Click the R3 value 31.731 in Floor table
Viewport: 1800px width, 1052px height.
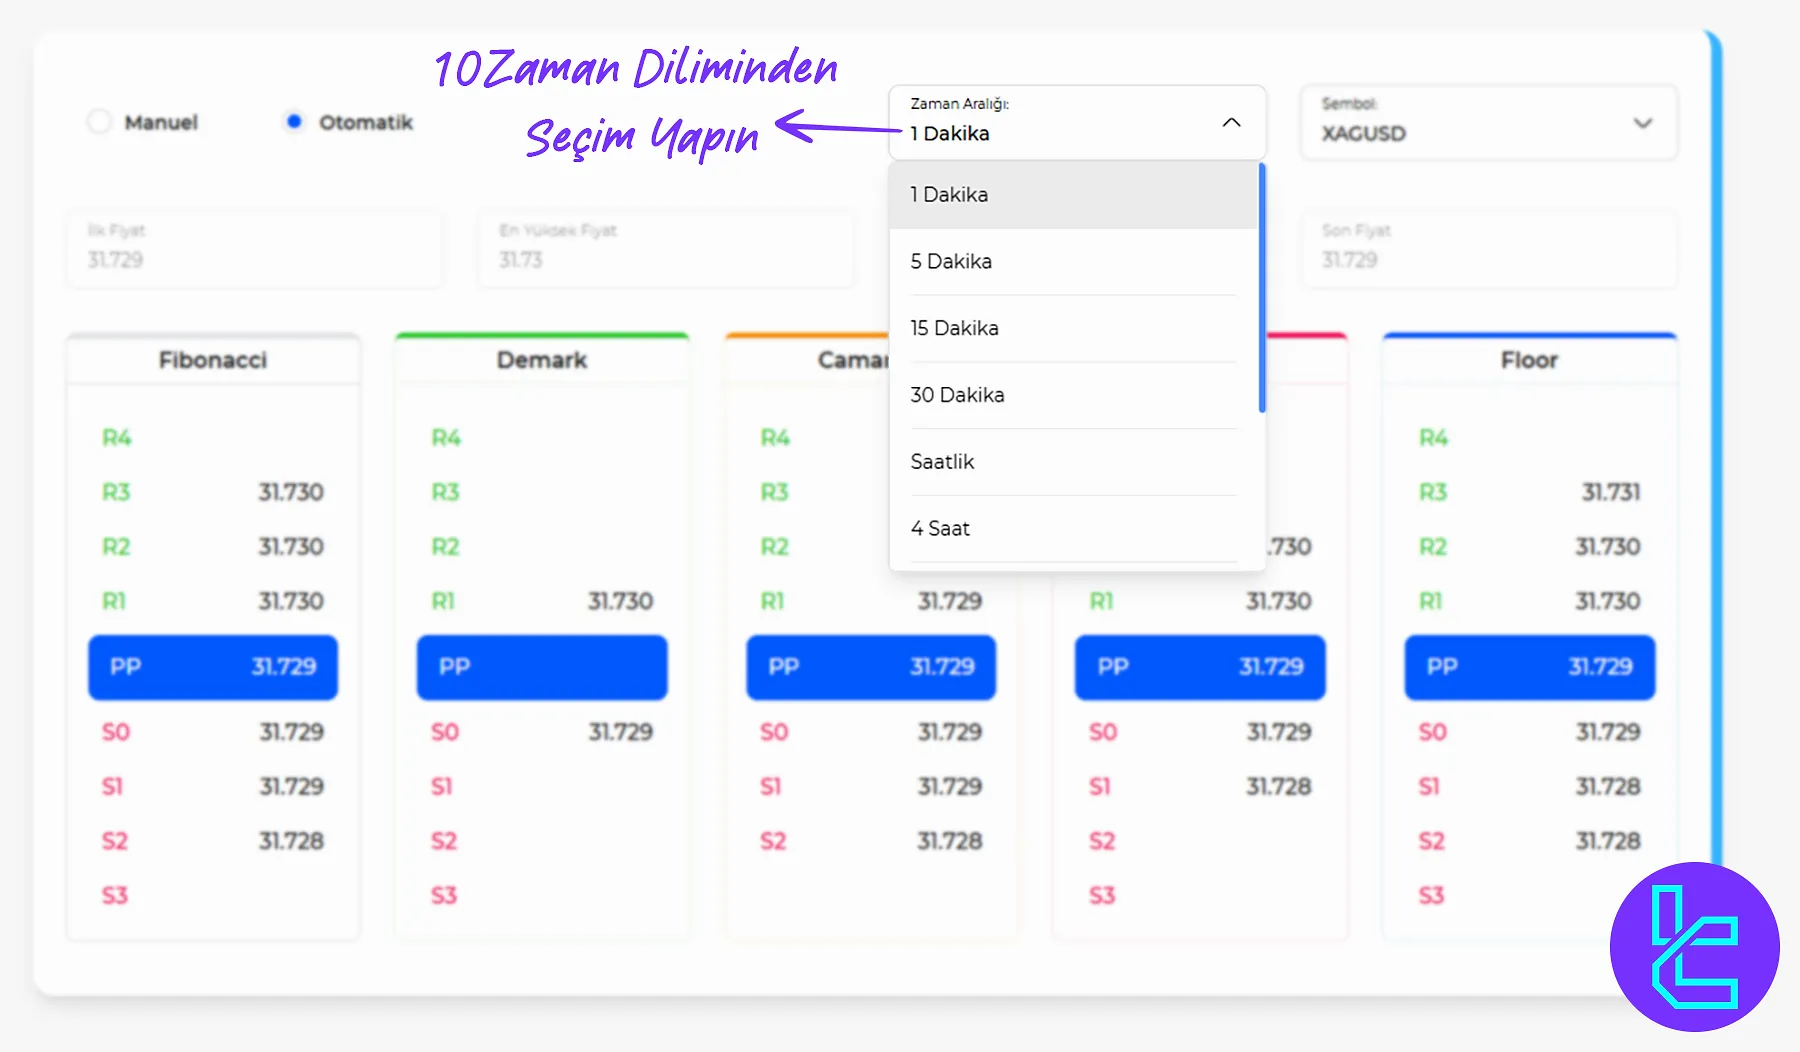(1612, 491)
